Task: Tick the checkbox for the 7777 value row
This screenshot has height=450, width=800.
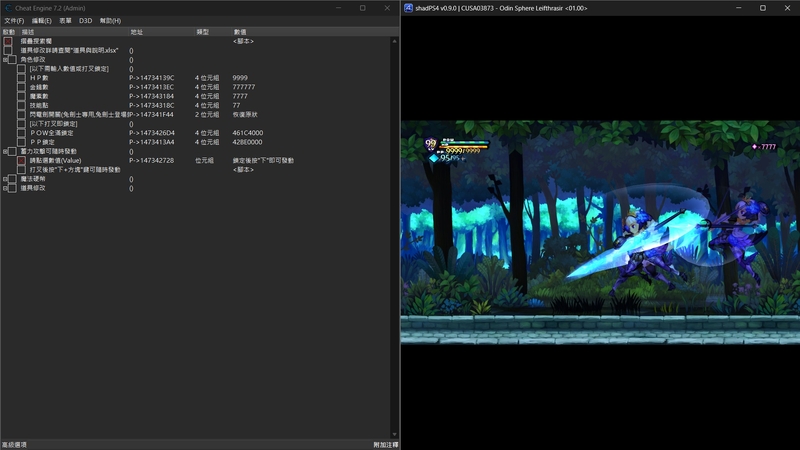Action: click(21, 96)
